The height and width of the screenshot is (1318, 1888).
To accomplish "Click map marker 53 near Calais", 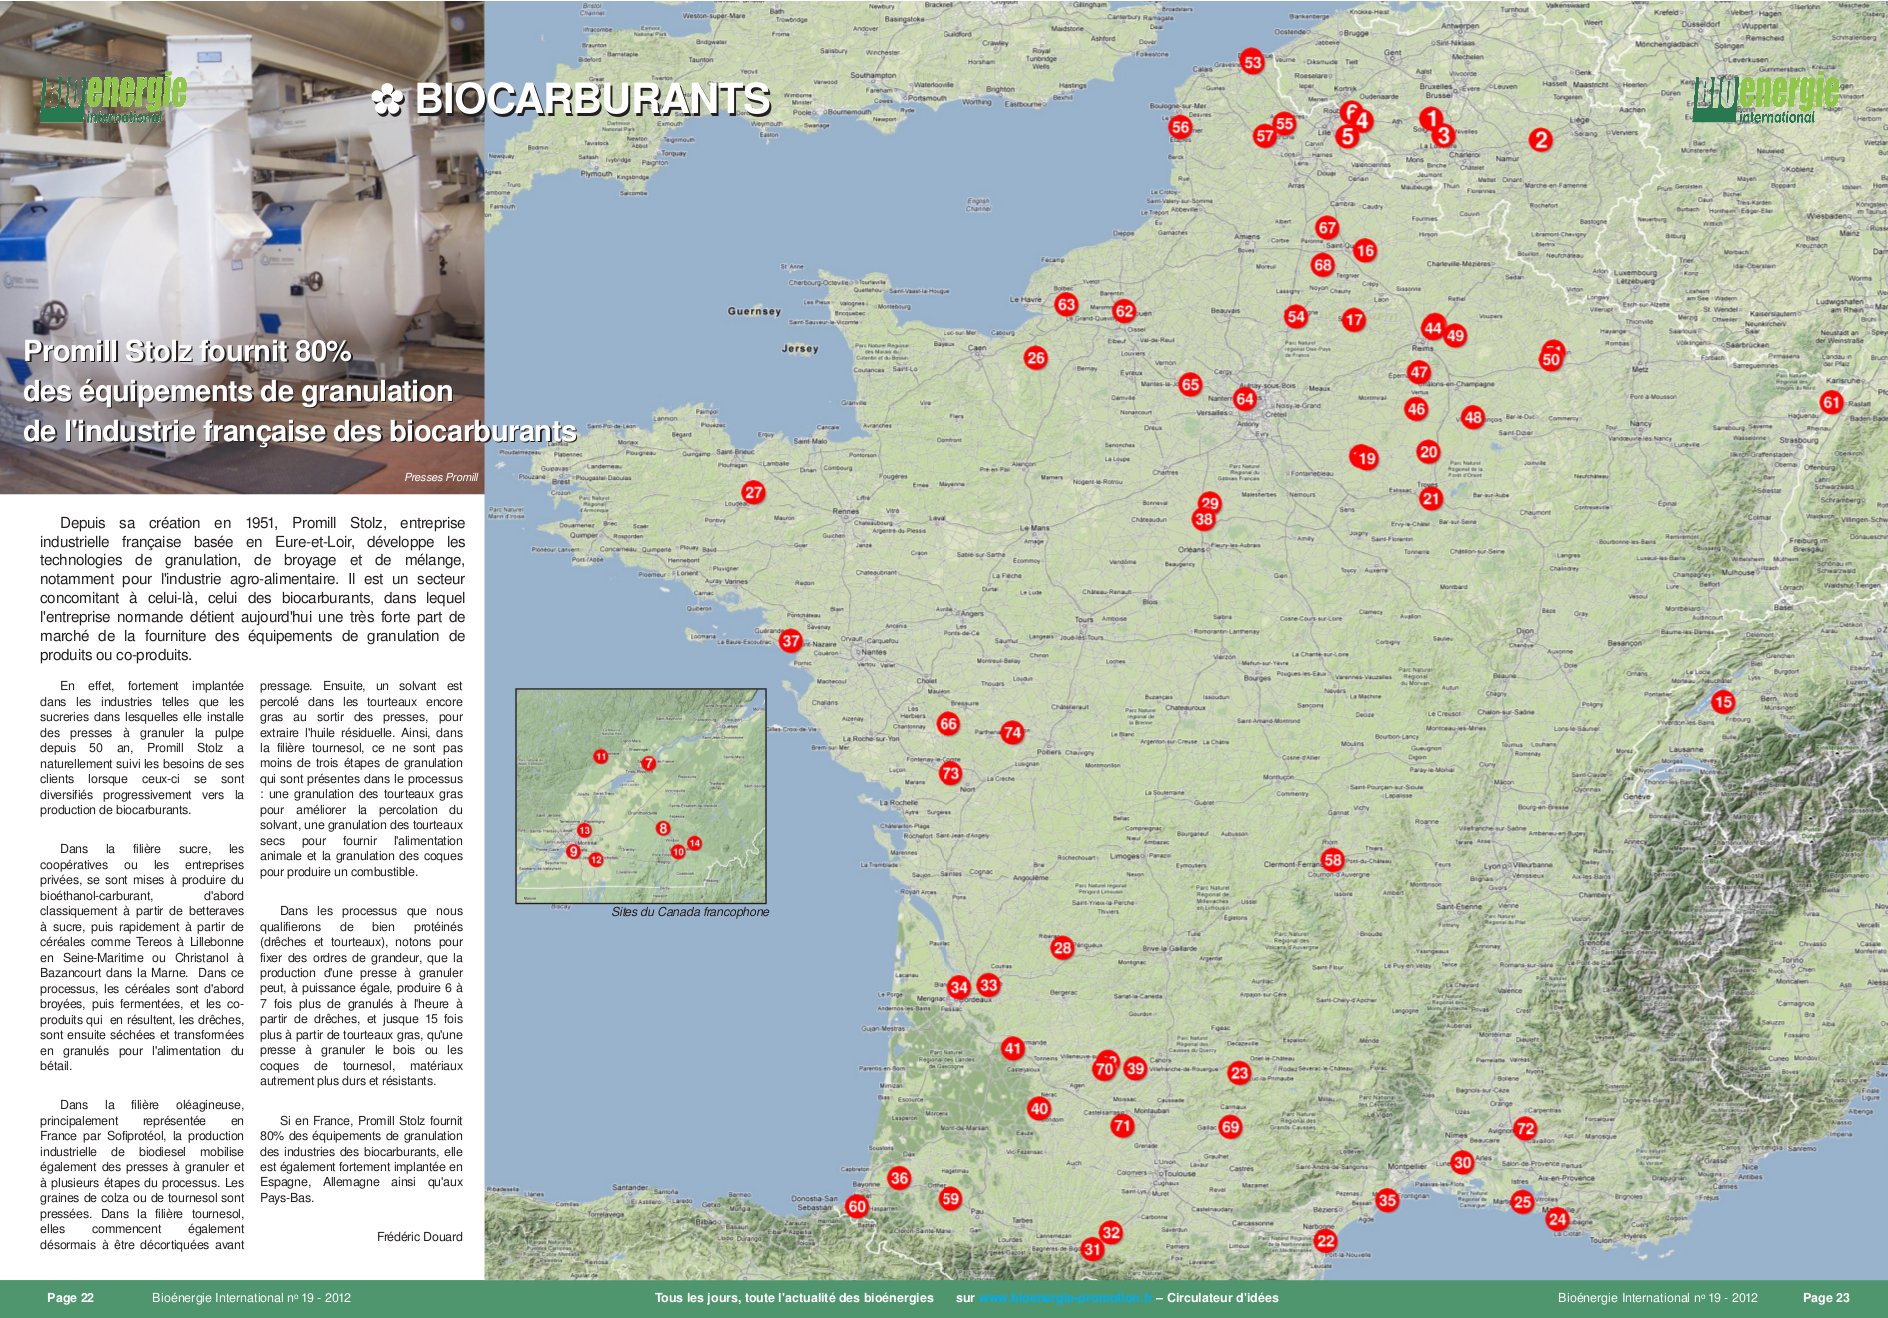I will click(1252, 62).
